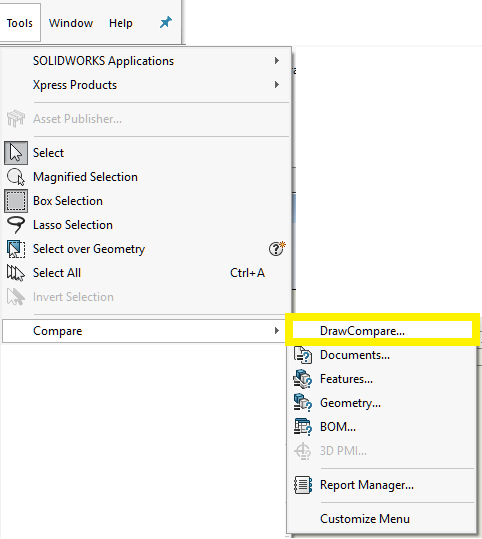Open Compare Documents icon entry
This screenshot has height=539, width=482.
[x=303, y=355]
